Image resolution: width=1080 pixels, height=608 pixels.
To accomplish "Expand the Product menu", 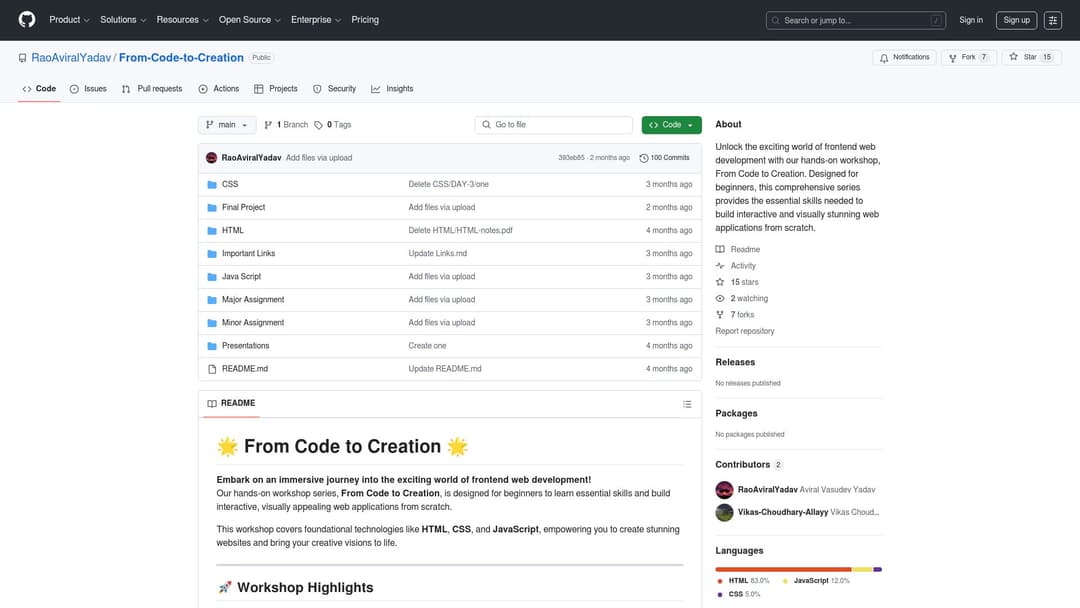I will (x=69, y=20).
